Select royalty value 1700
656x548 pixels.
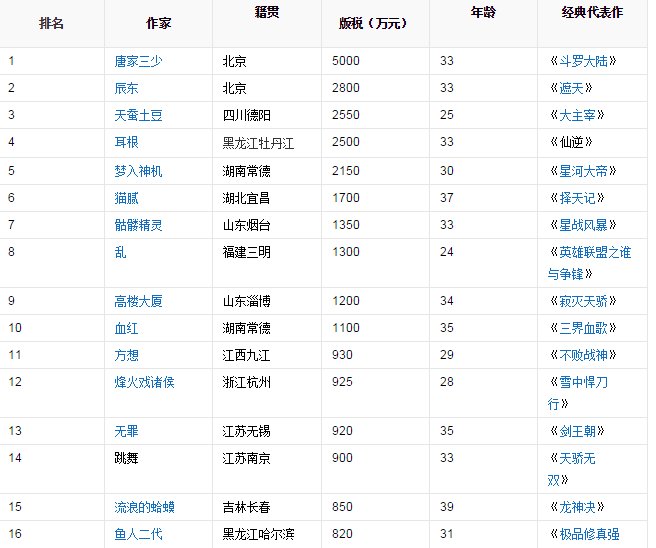(346, 197)
